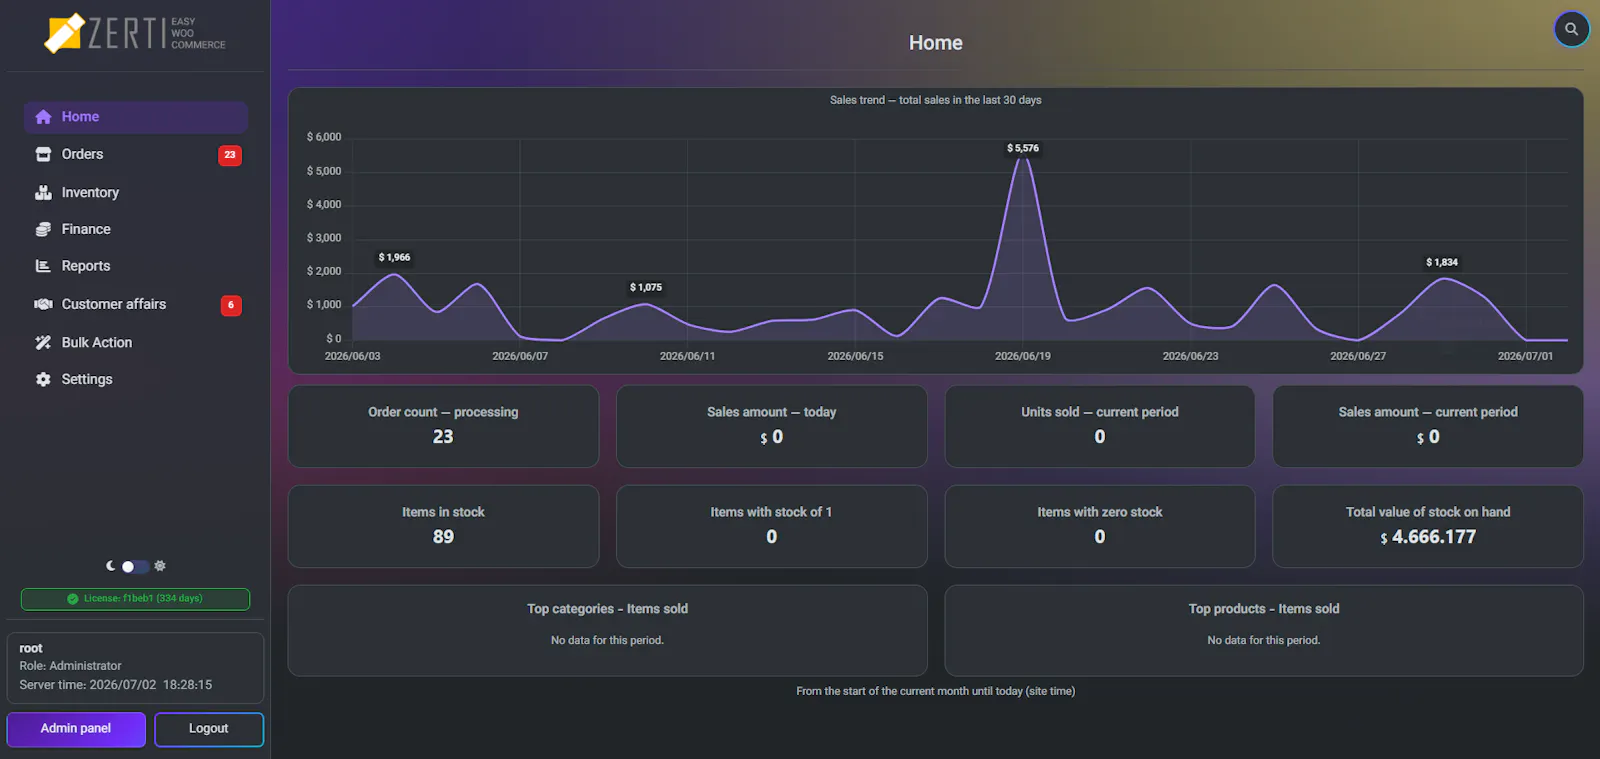1600x759 pixels.
Task: Click the Admin panel button
Action: 76,729
